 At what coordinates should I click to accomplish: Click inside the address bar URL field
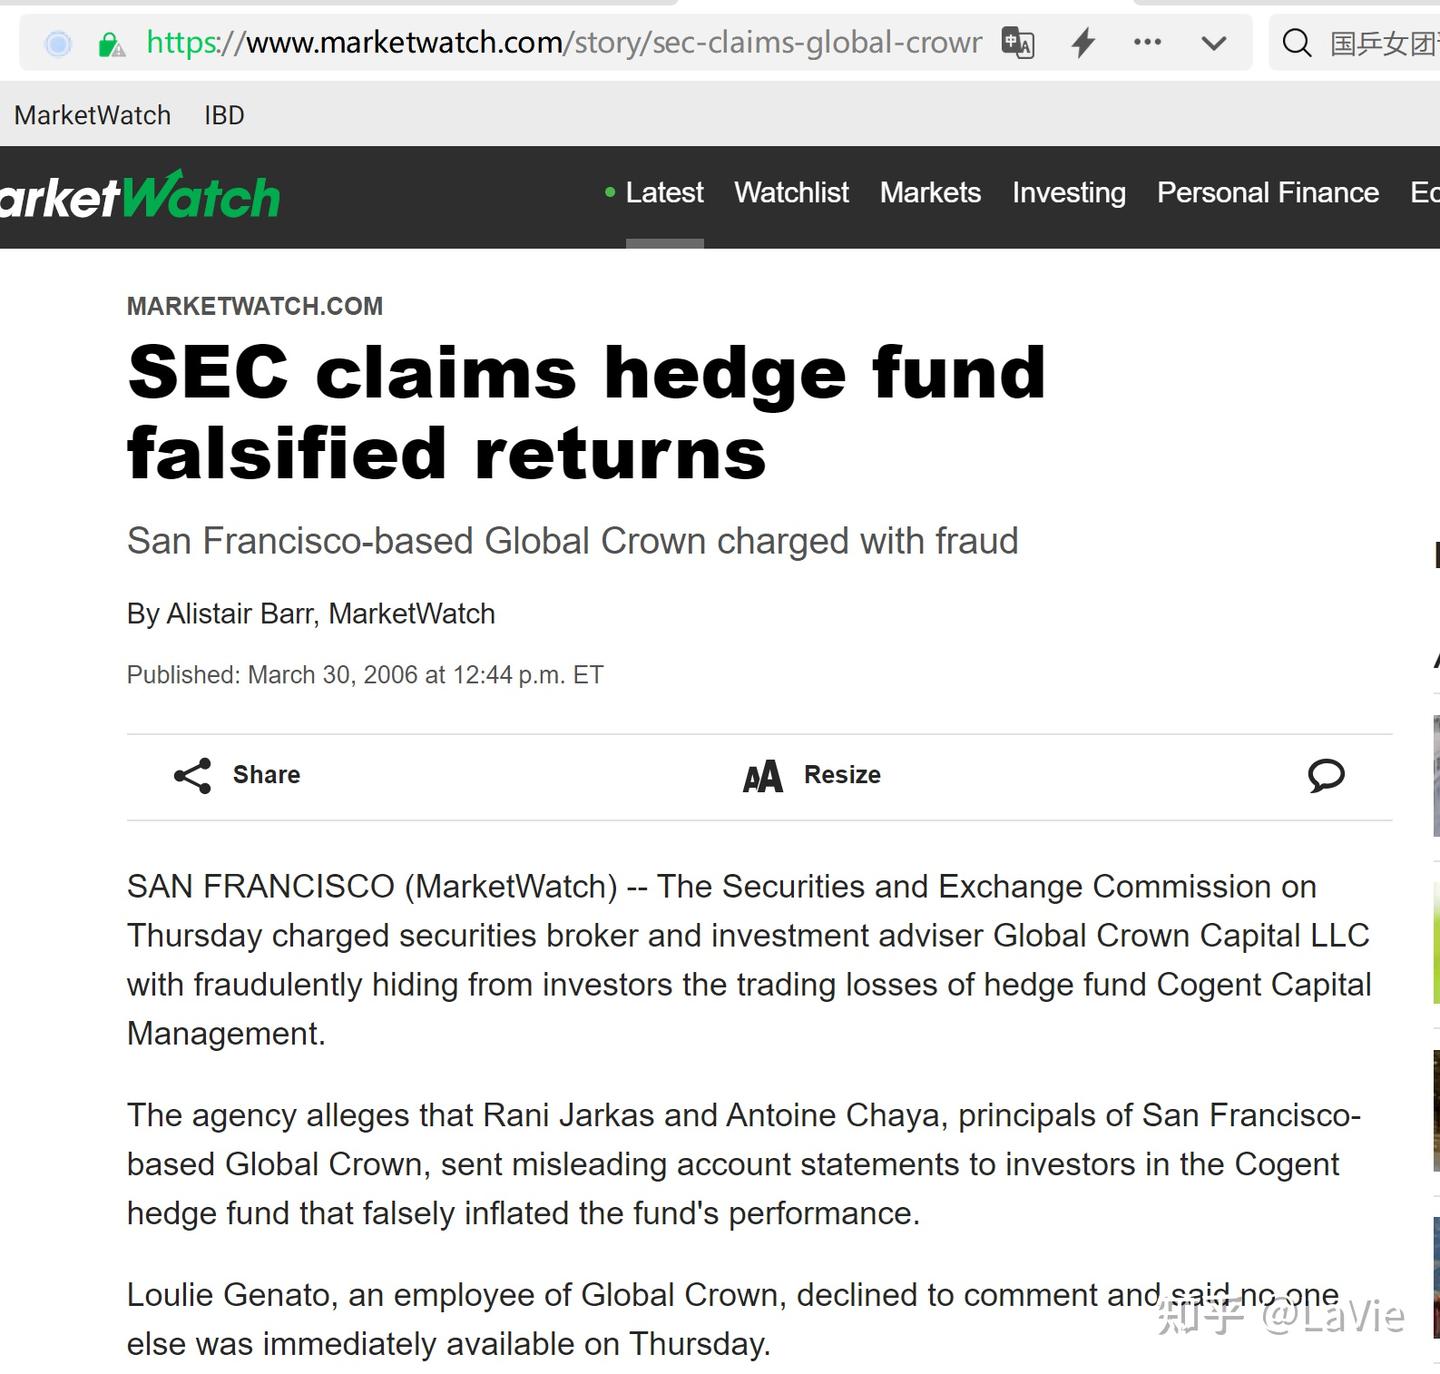[560, 42]
